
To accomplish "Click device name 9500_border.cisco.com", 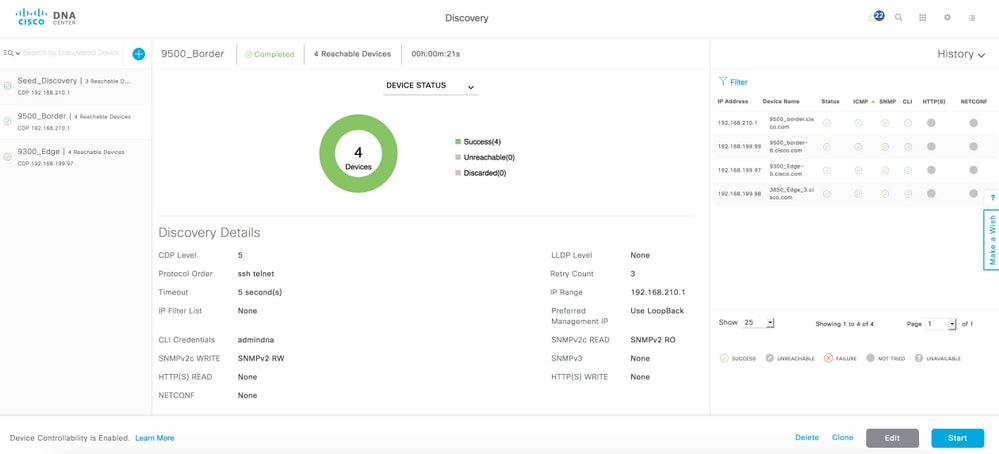I will pos(792,123).
